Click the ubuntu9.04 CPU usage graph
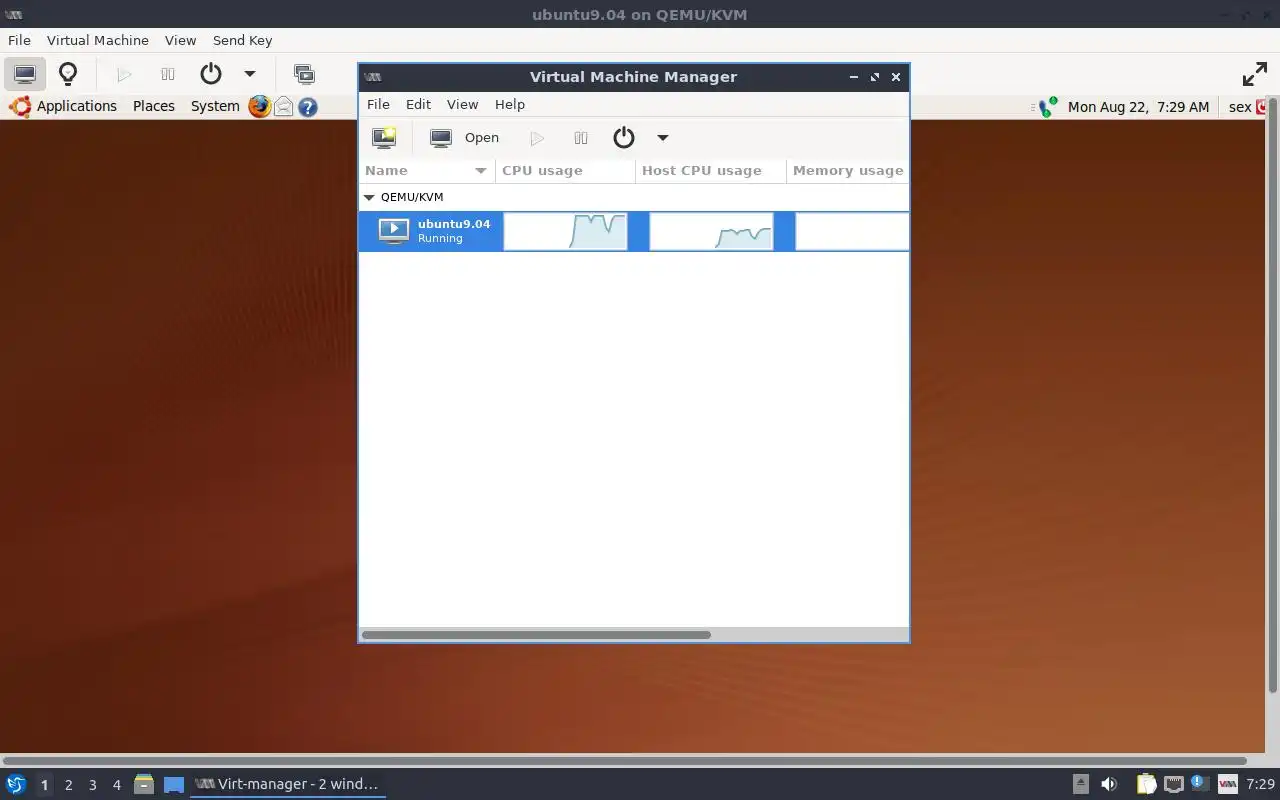This screenshot has width=1280, height=800. pyautogui.click(x=566, y=231)
